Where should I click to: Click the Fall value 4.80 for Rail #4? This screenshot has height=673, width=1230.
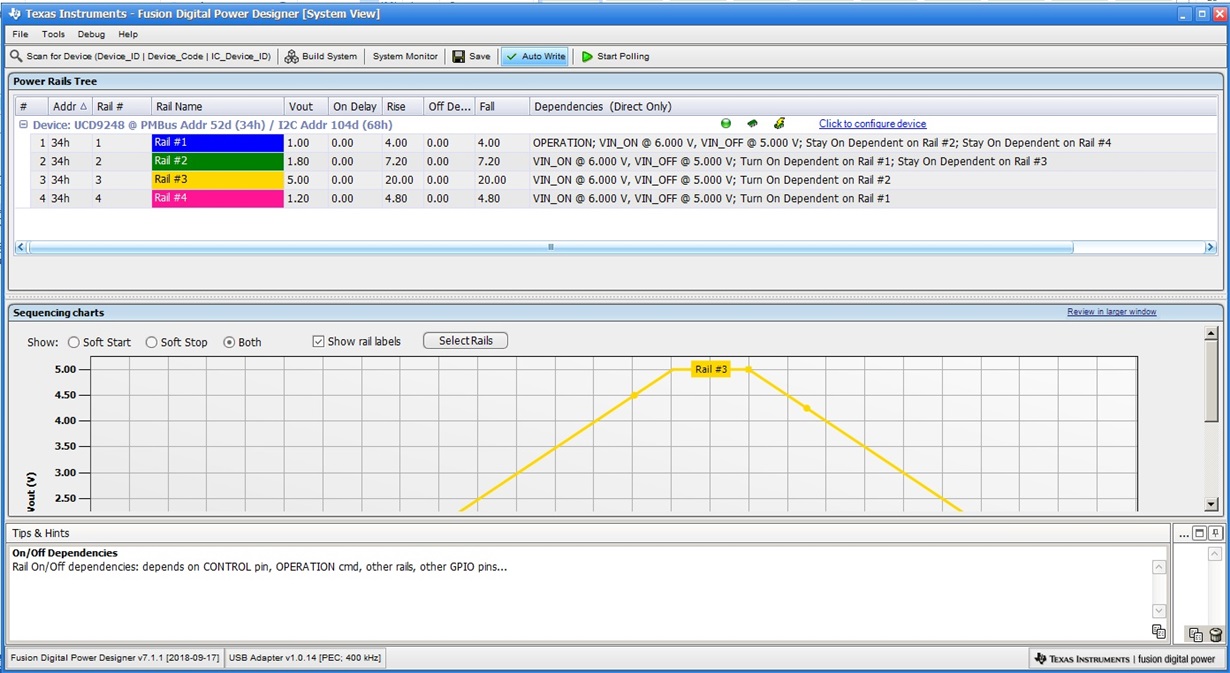point(489,198)
